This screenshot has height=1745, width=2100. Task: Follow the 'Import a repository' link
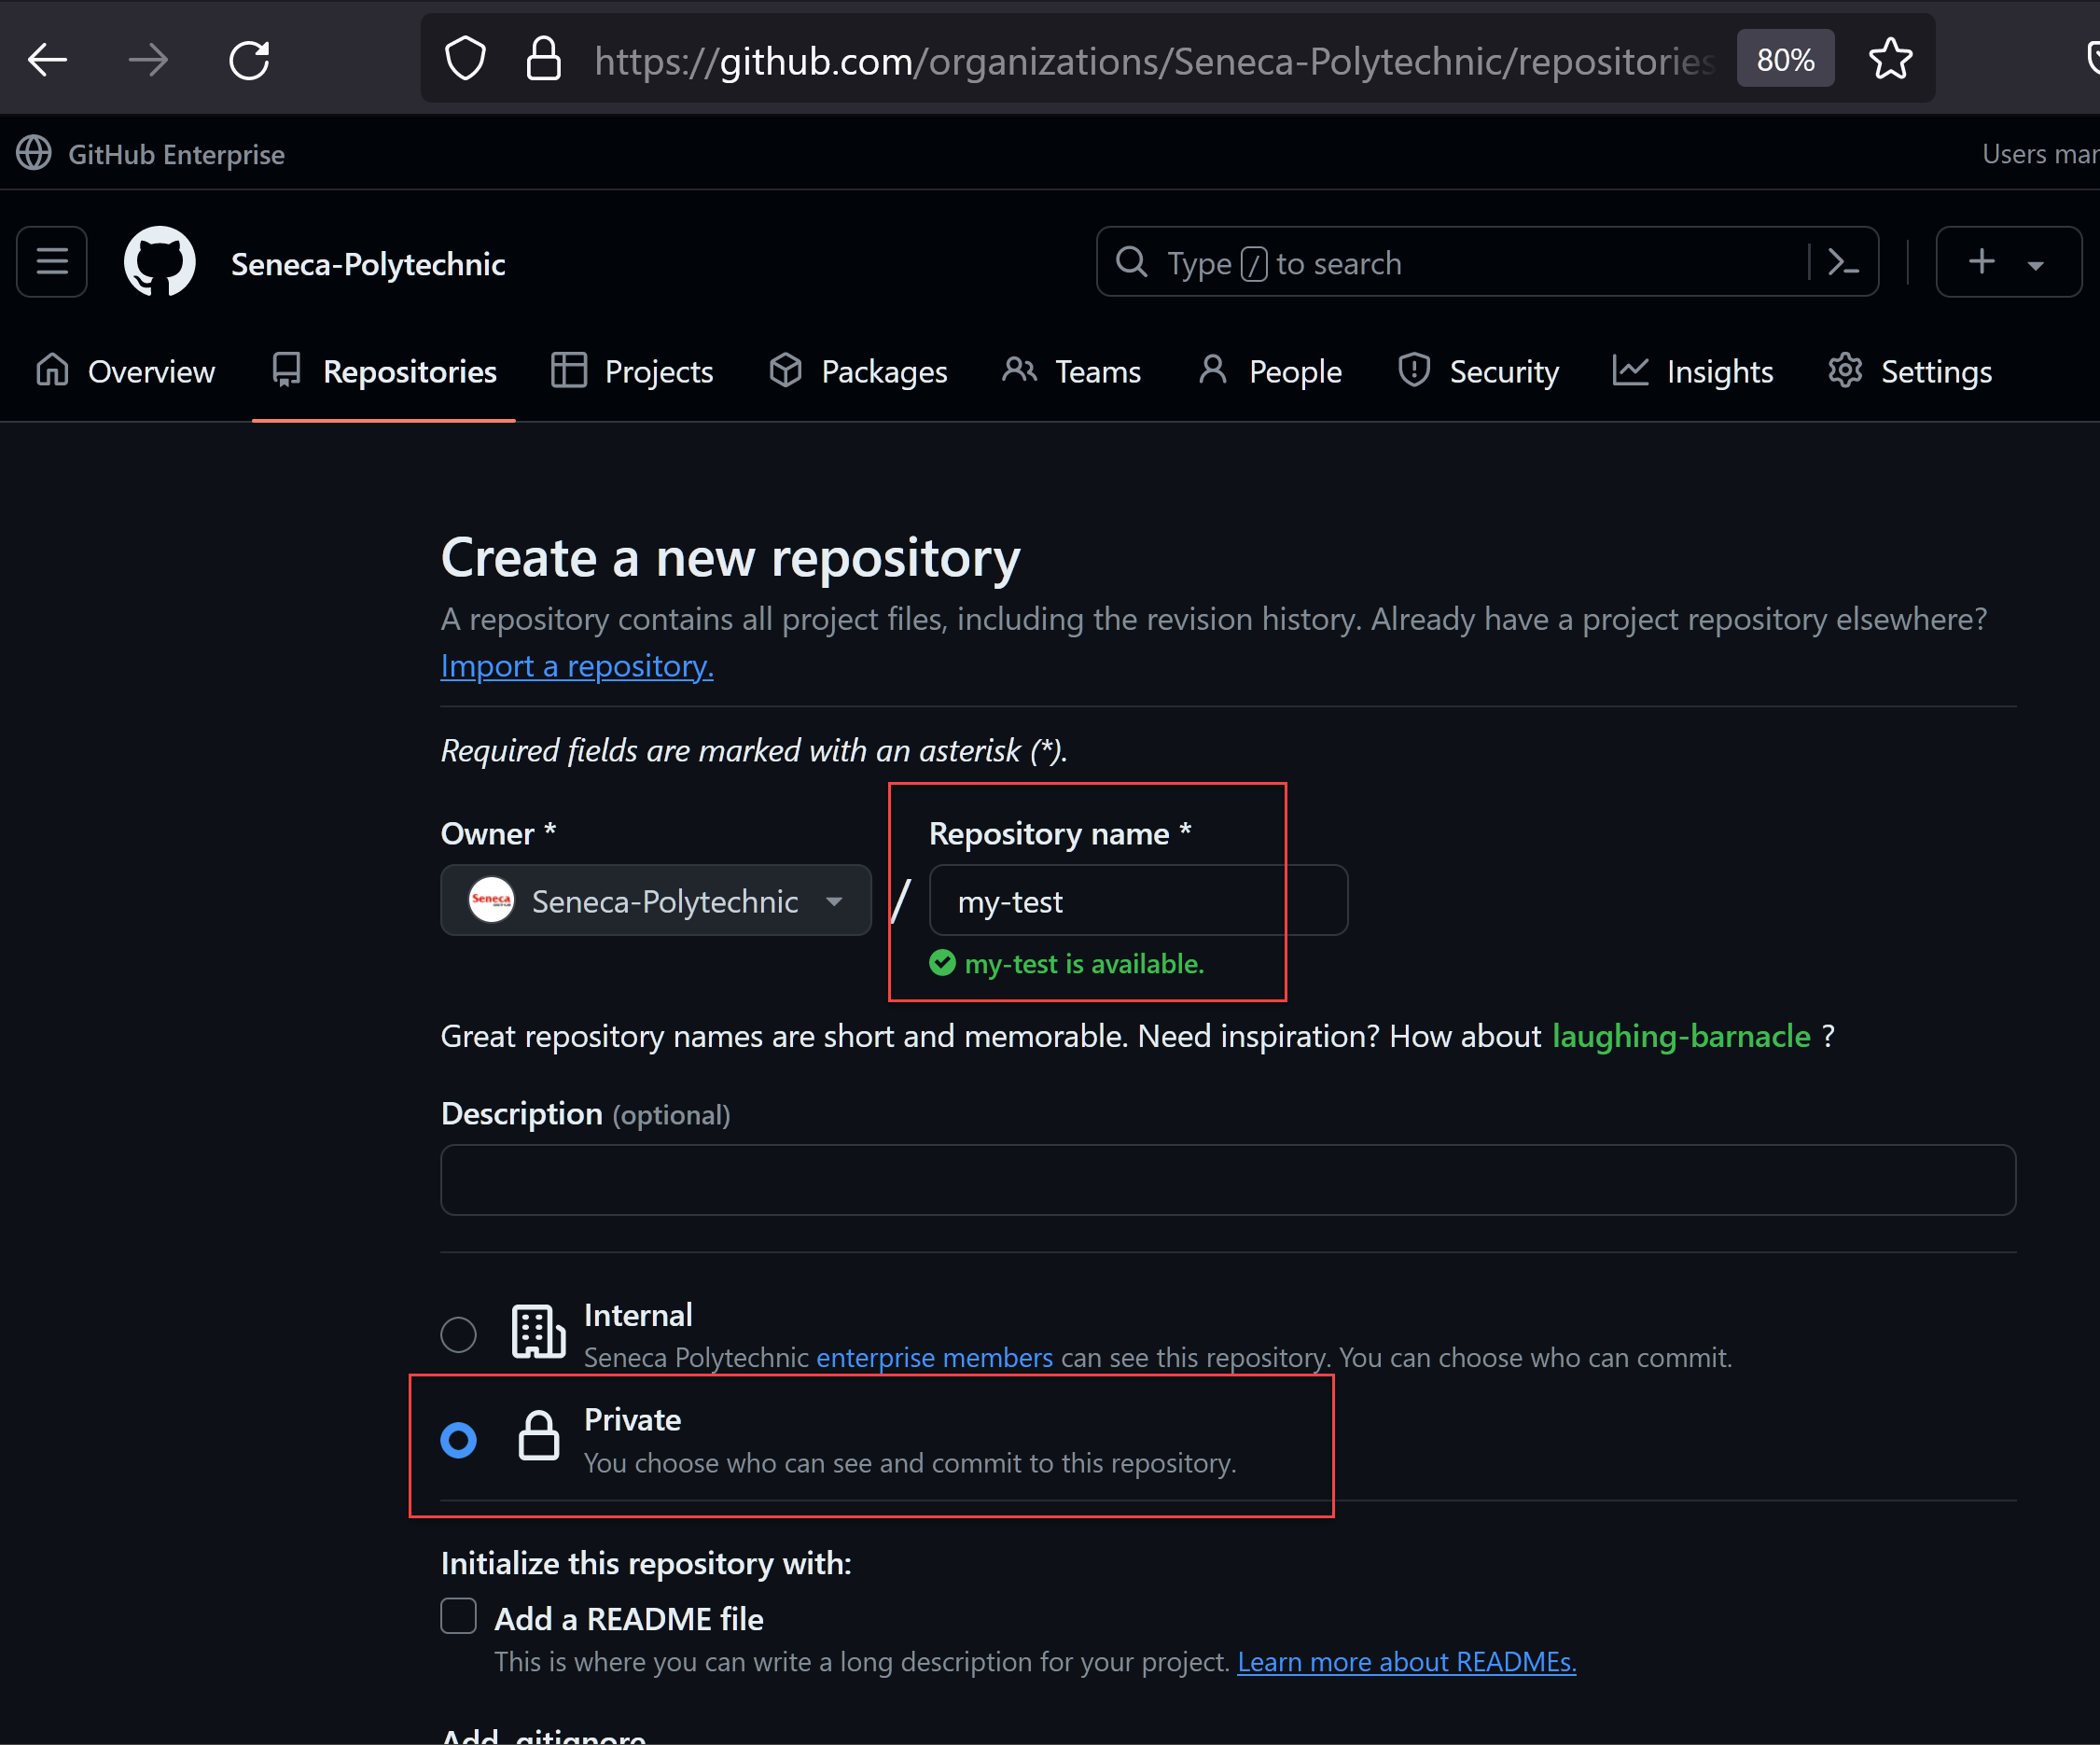pos(577,666)
